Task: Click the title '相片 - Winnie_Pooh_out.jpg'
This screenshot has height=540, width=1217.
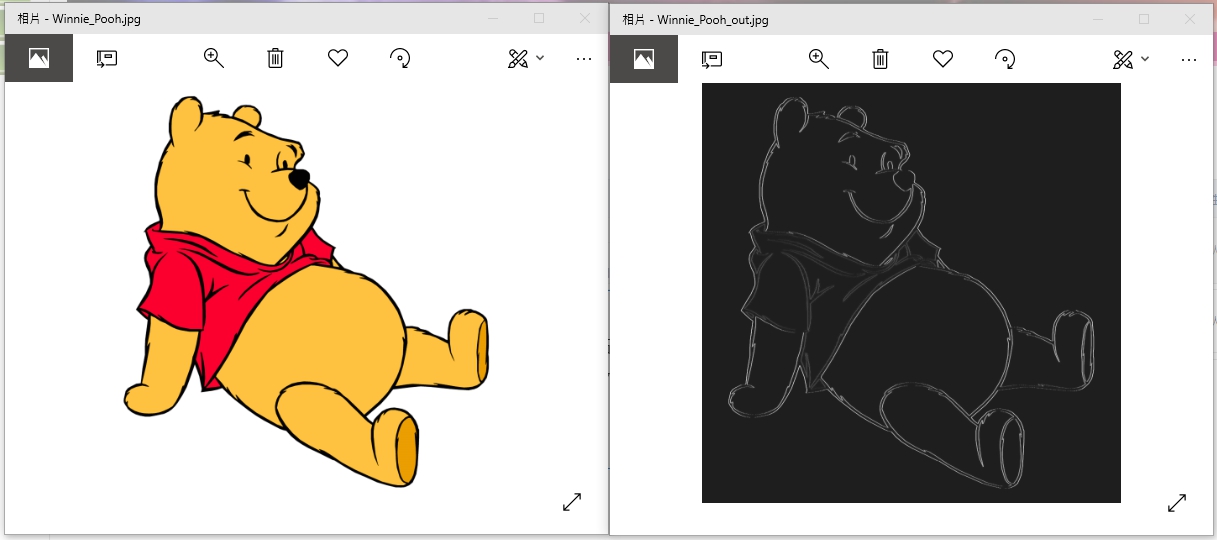Action: [x=695, y=20]
